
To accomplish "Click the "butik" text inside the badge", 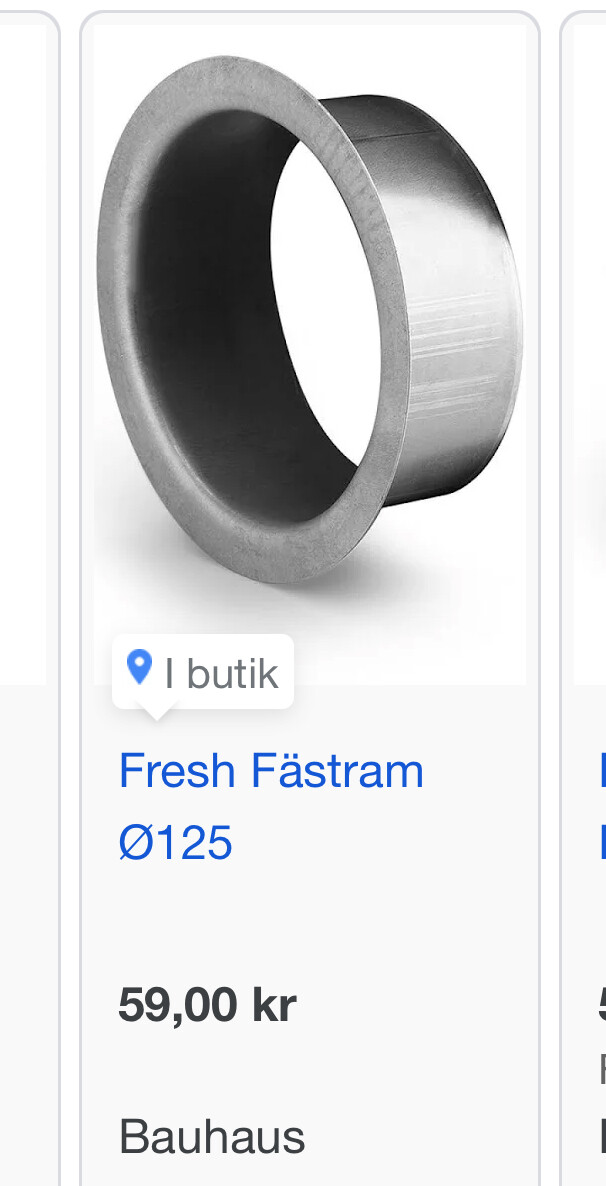I will pos(232,673).
